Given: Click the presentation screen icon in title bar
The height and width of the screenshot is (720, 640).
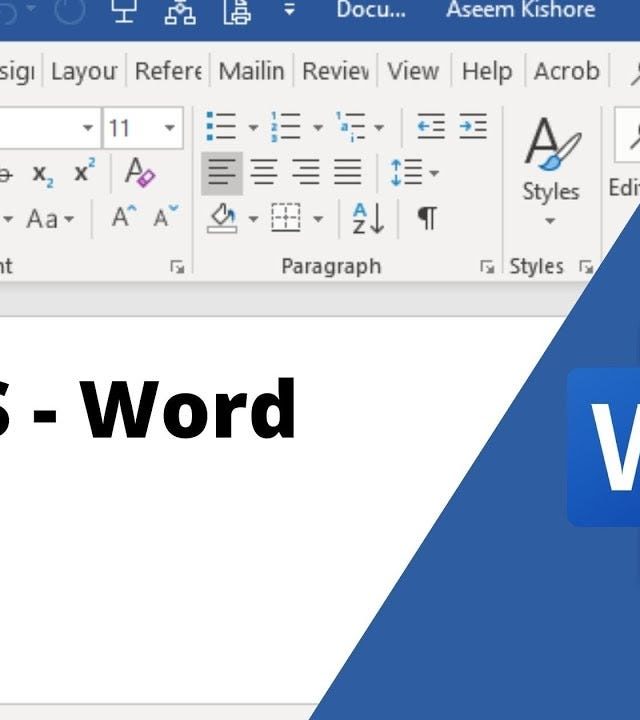Looking at the screenshot, I should (x=124, y=10).
